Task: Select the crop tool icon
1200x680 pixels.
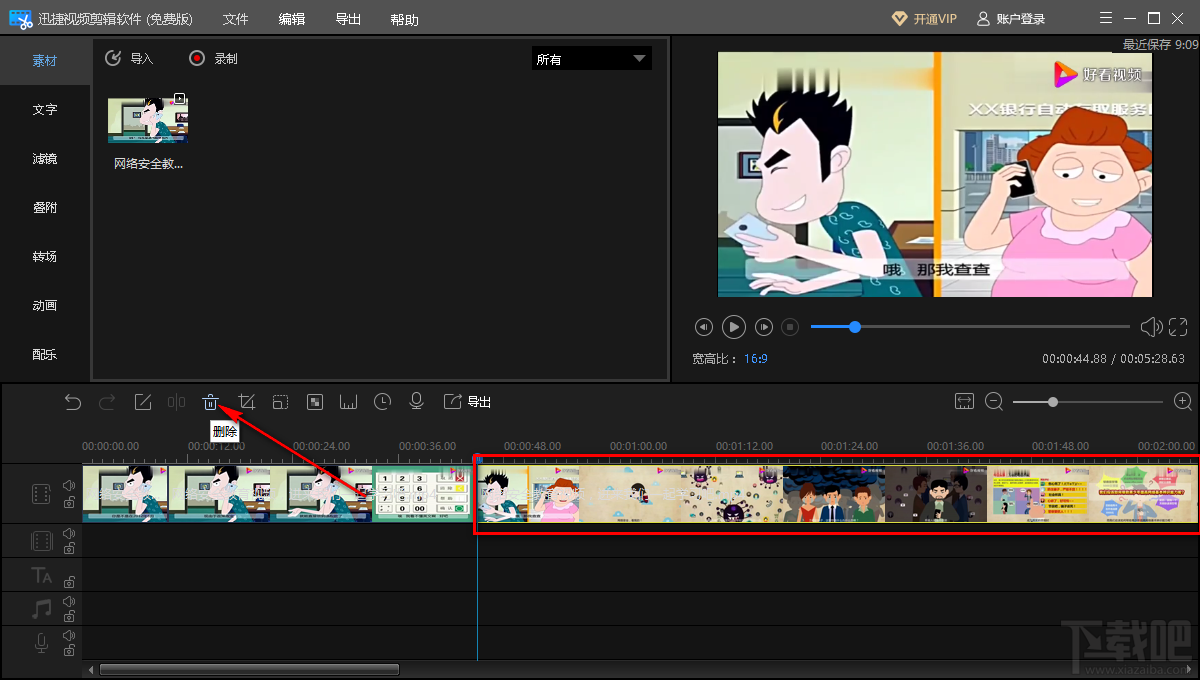Action: tap(248, 402)
